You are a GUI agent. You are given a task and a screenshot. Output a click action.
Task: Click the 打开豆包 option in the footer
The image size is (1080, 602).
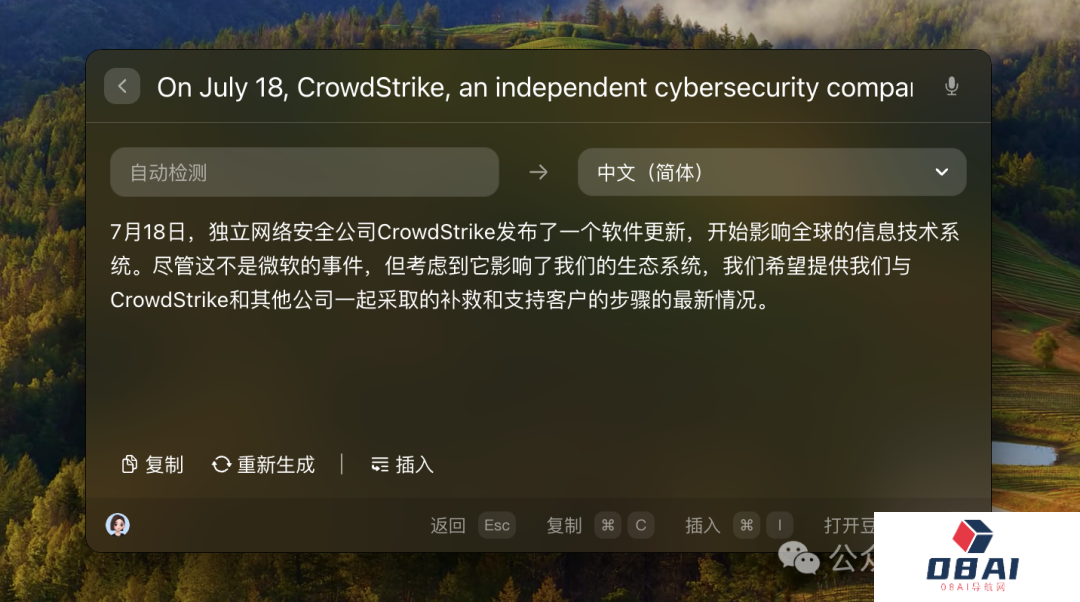tap(849, 525)
